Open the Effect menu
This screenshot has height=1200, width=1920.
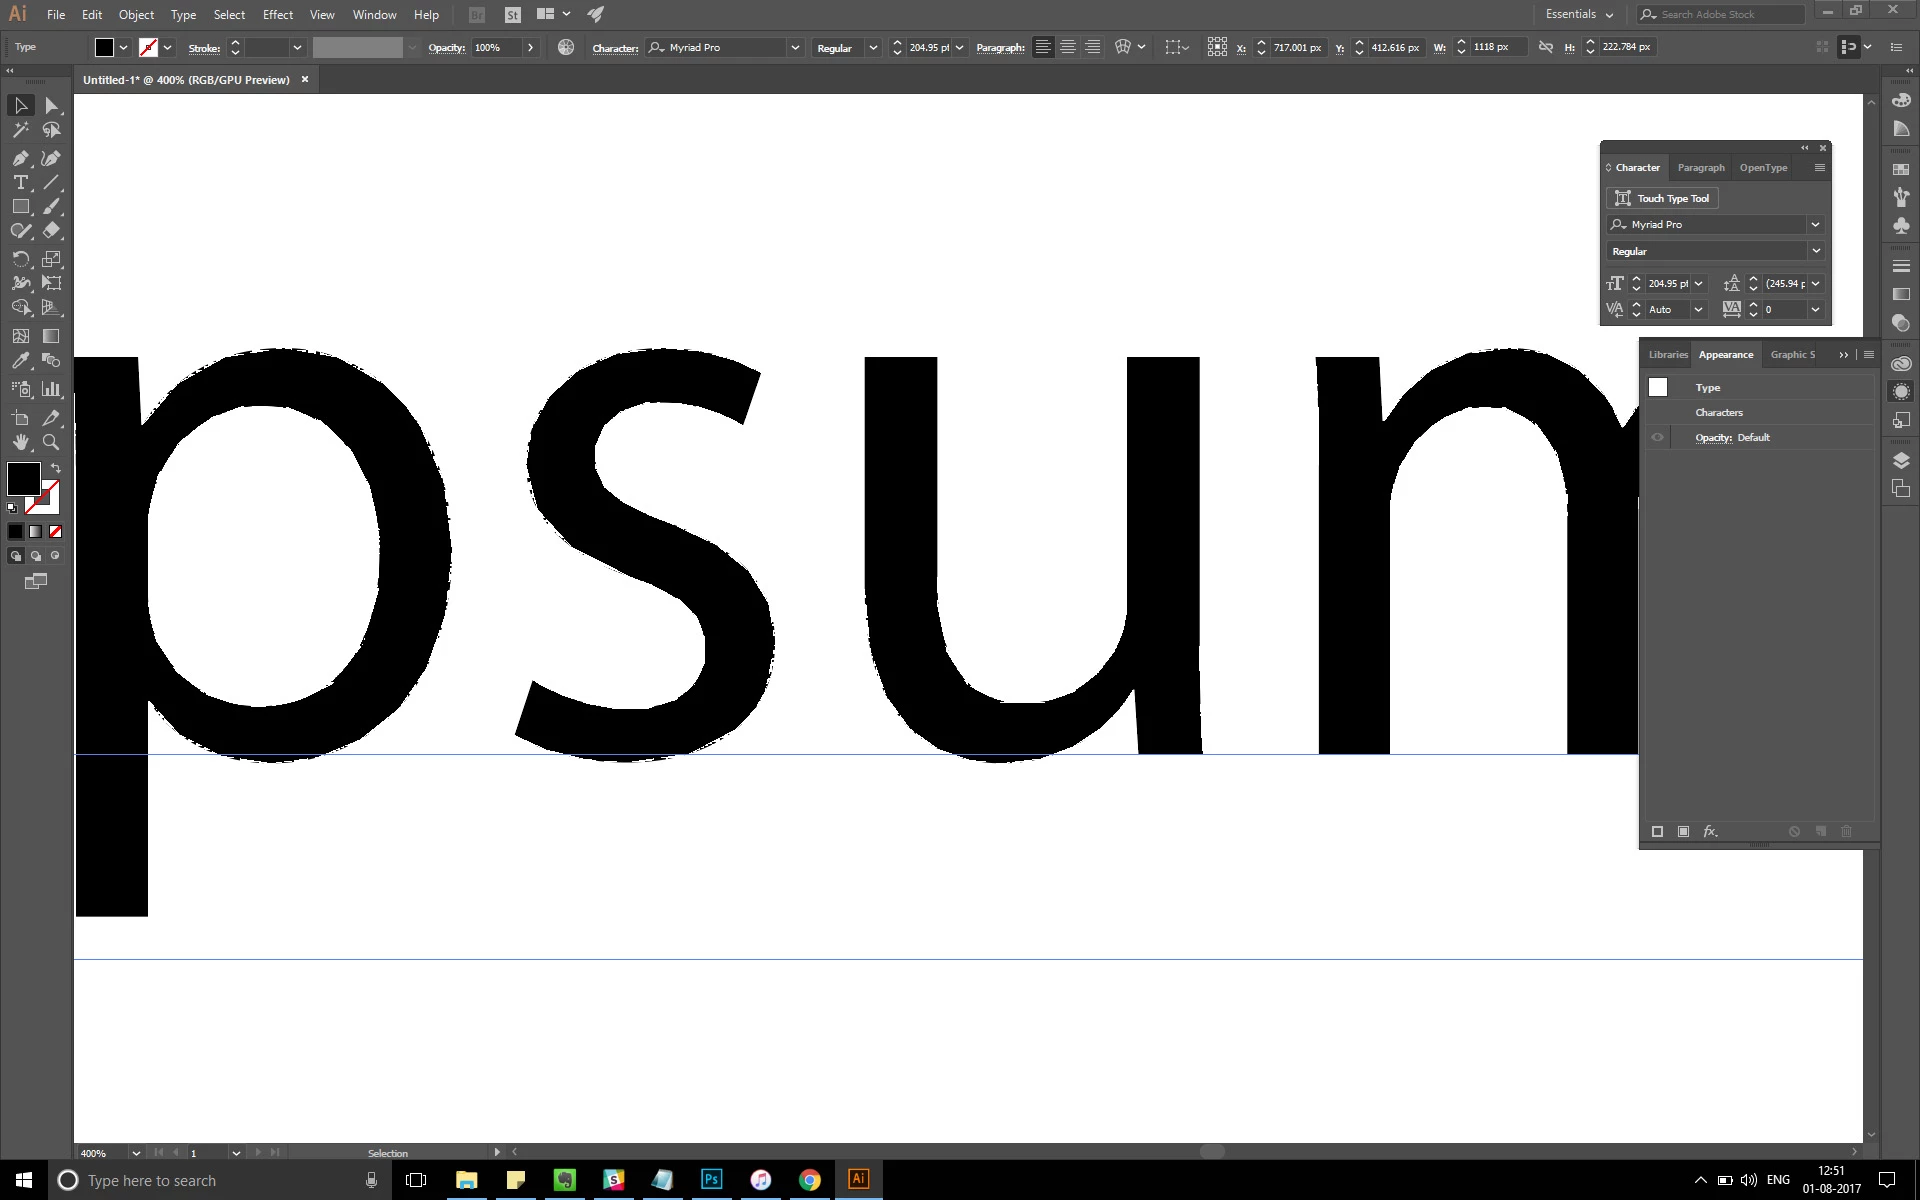pos(278,14)
